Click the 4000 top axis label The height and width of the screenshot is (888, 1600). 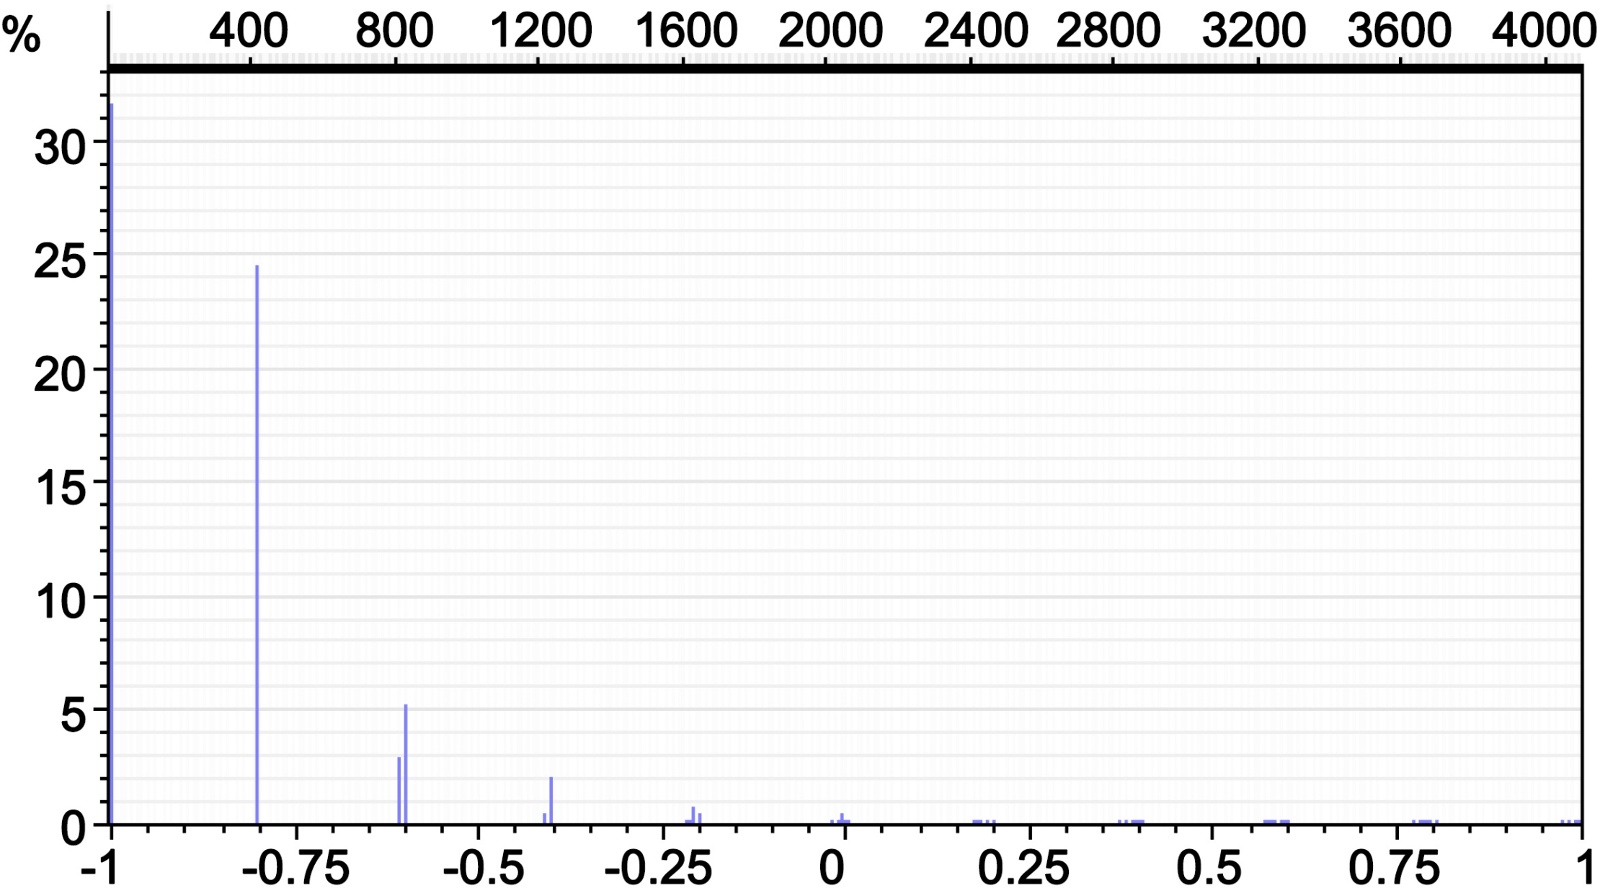1544,32
